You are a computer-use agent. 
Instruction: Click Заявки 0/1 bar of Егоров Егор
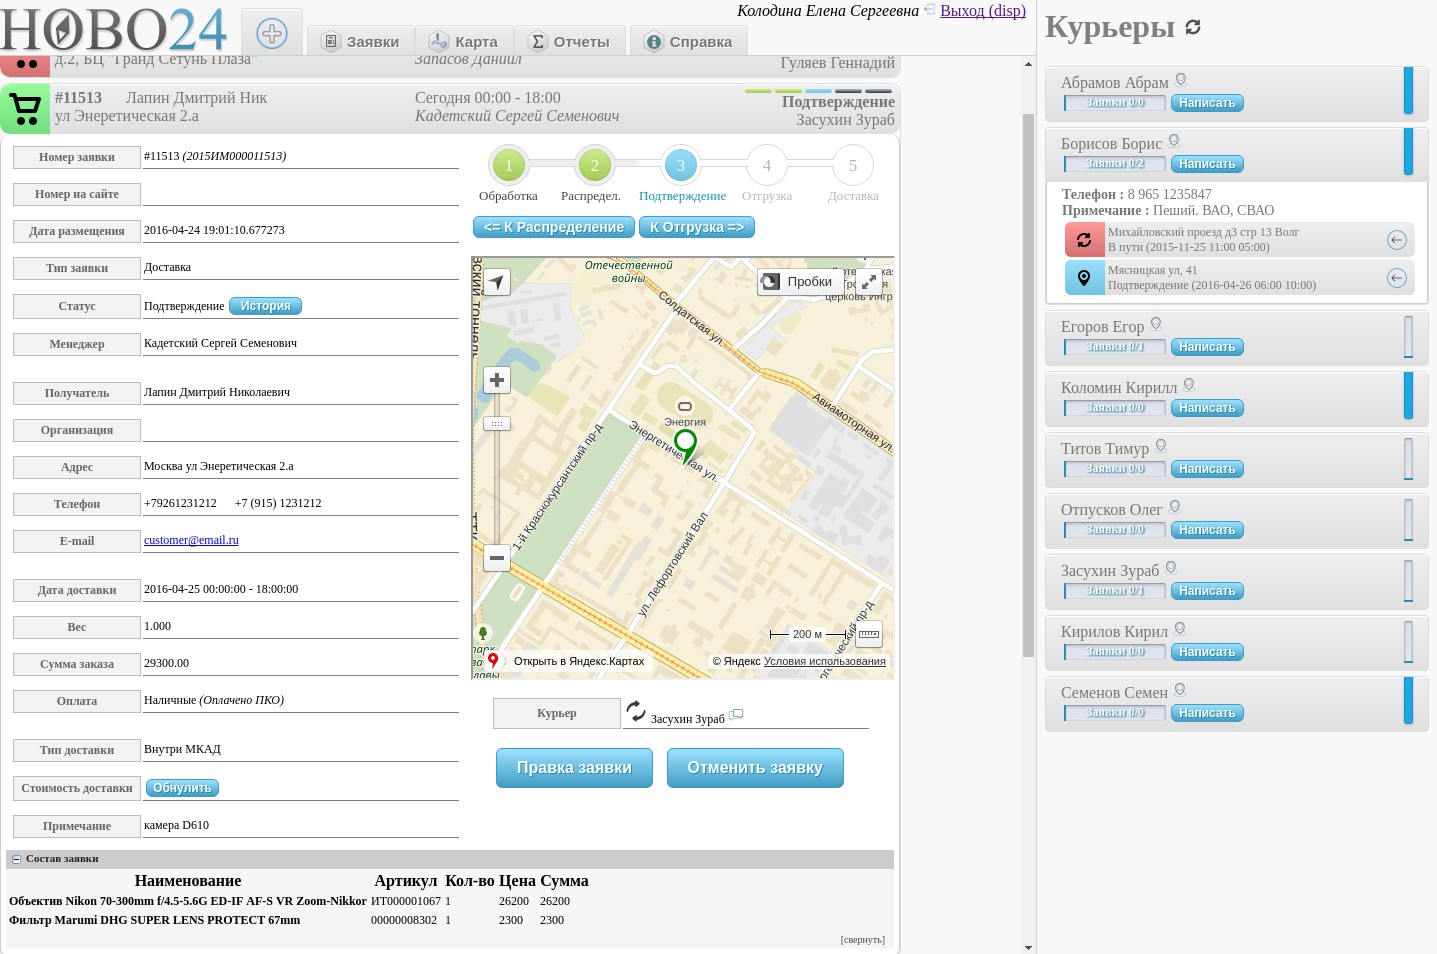[1115, 347]
